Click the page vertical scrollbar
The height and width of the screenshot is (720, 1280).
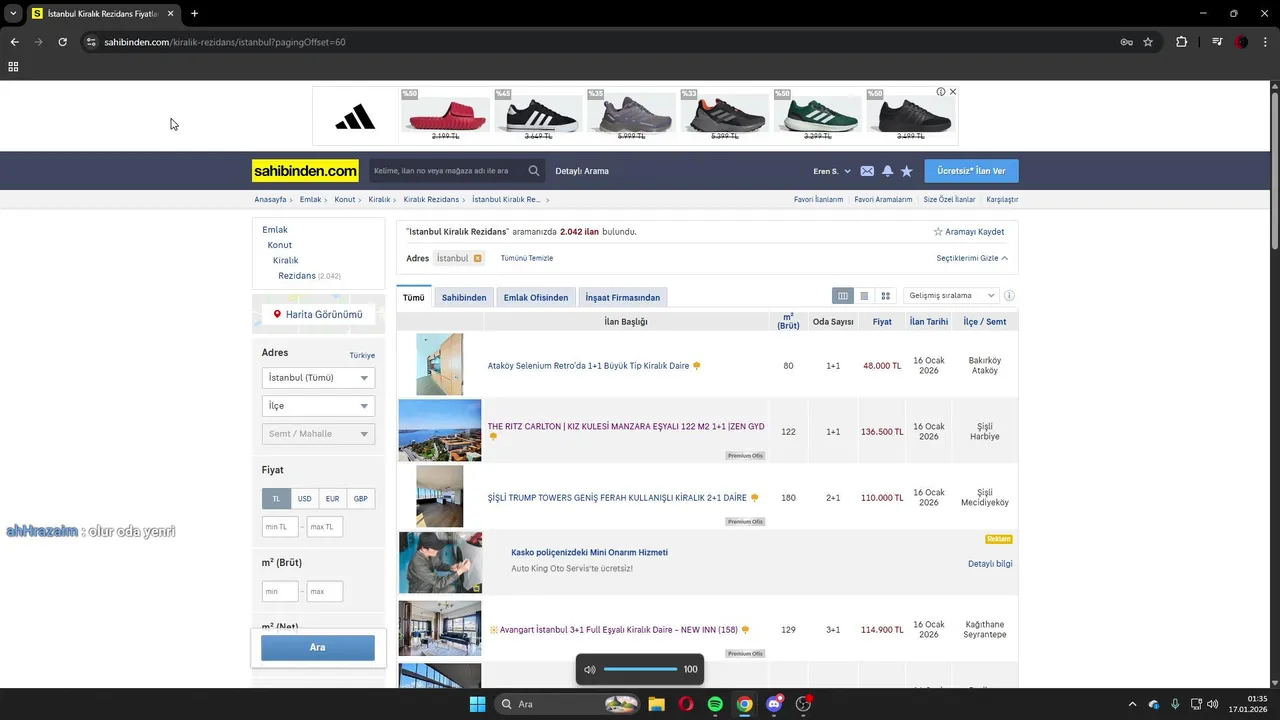pyautogui.click(x=1275, y=170)
